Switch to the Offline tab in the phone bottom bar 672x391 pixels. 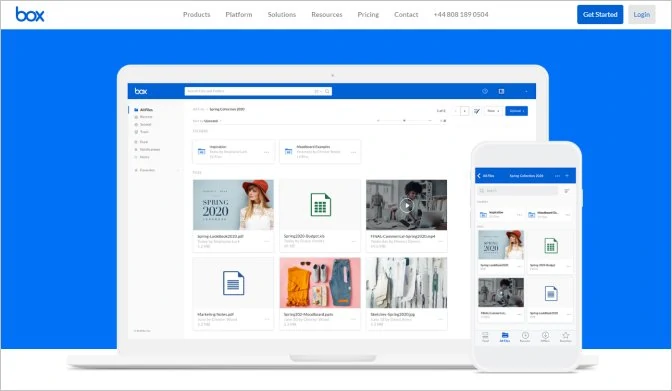click(x=545, y=337)
